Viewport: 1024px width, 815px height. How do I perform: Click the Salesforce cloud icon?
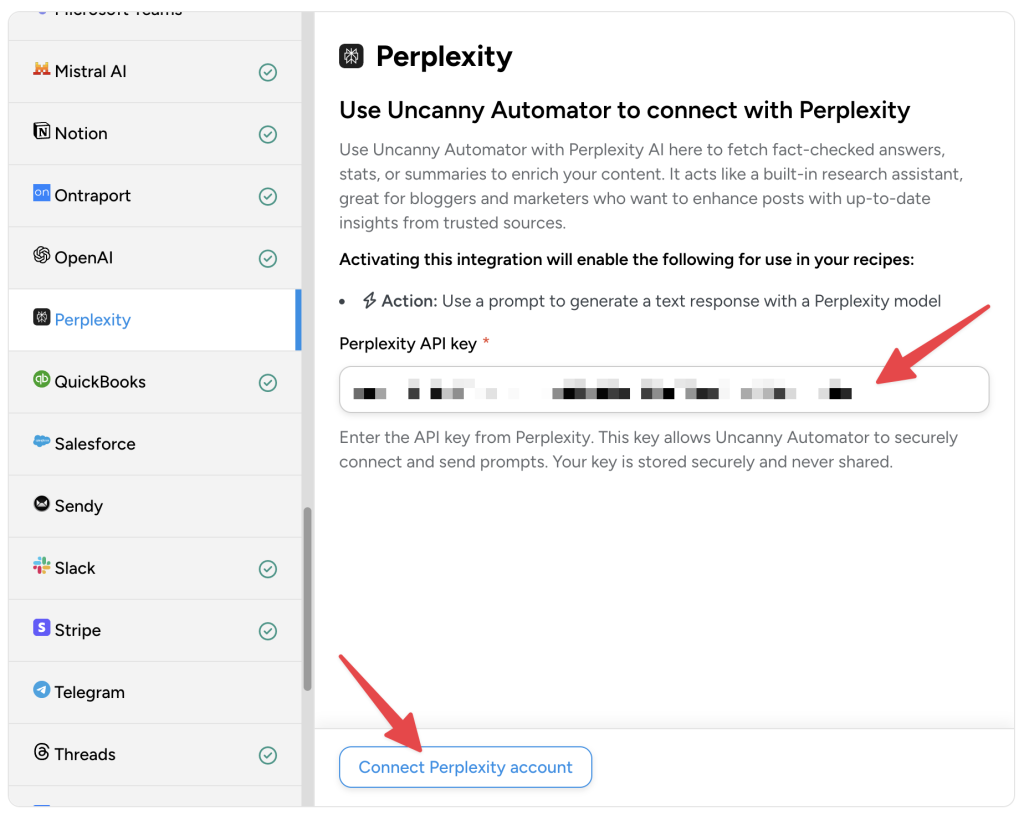pyautogui.click(x=40, y=443)
